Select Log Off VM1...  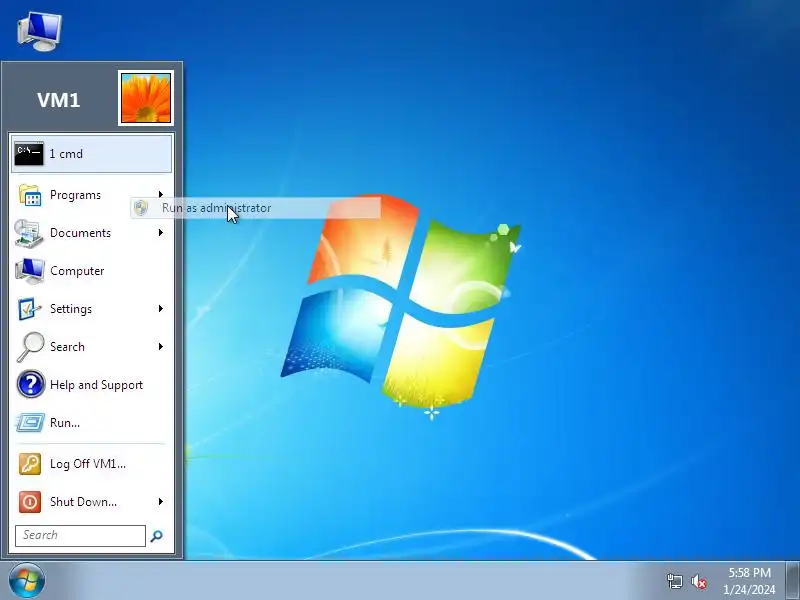coord(92,464)
